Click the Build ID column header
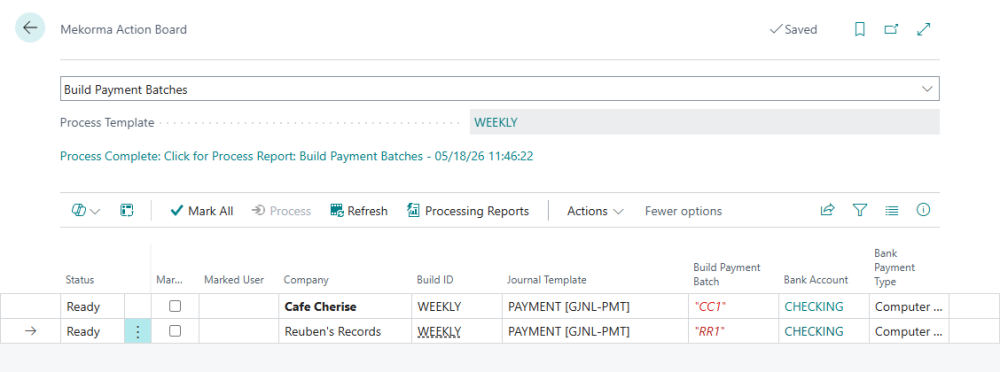 pyautogui.click(x=435, y=279)
